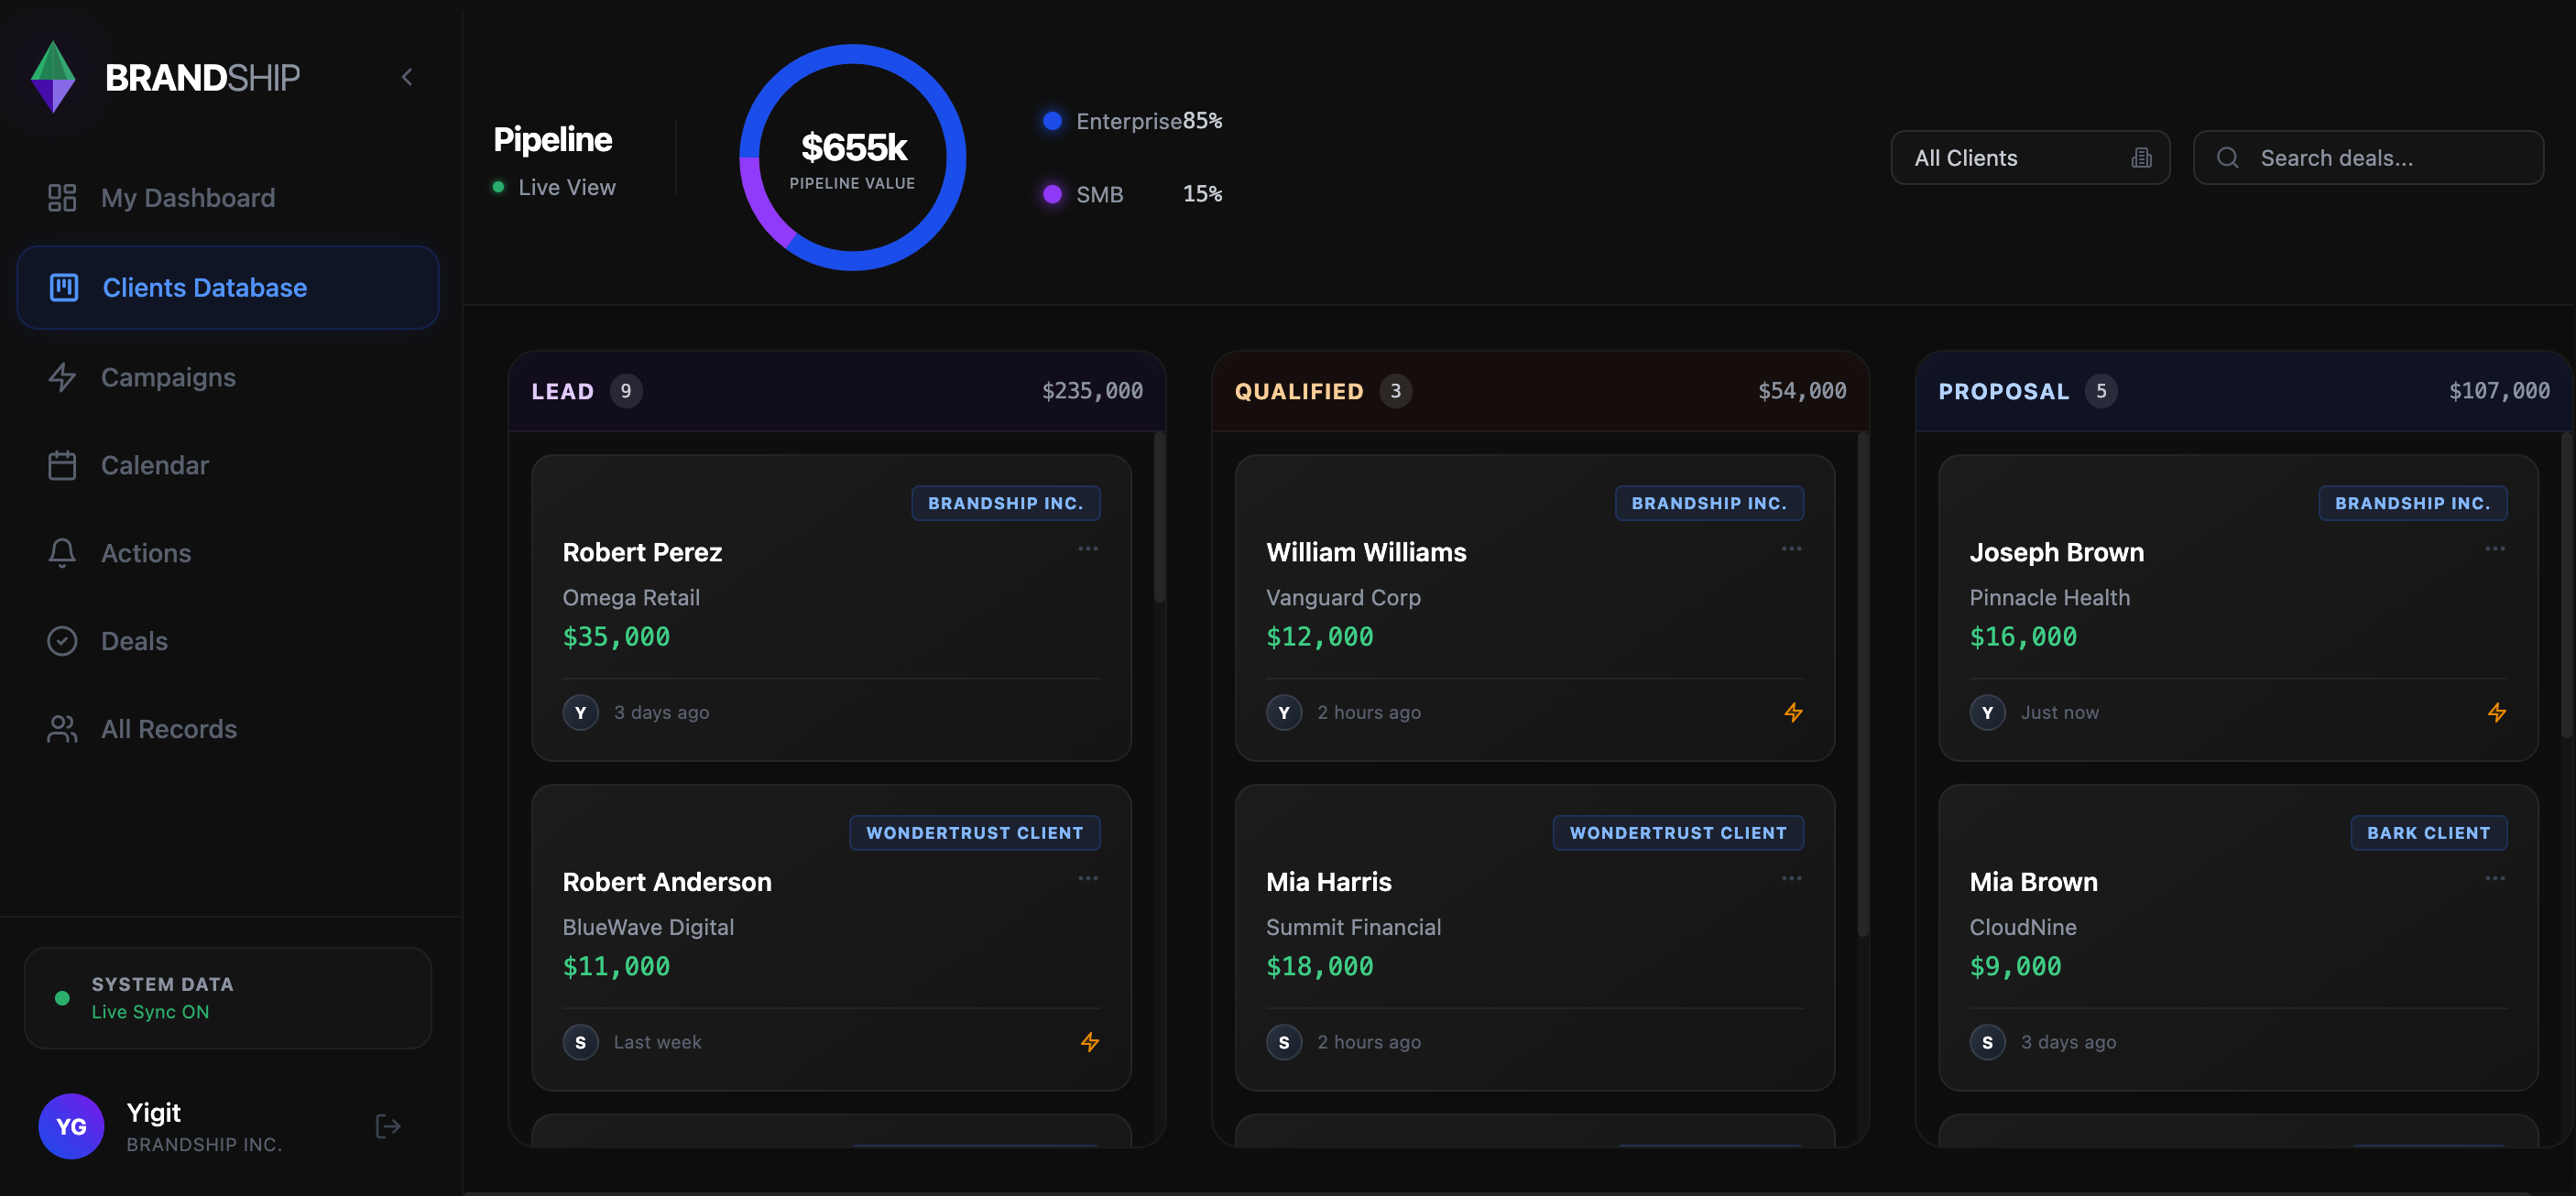Click the BrandShip diamond logo
2576x1196 pixels.
point(53,77)
